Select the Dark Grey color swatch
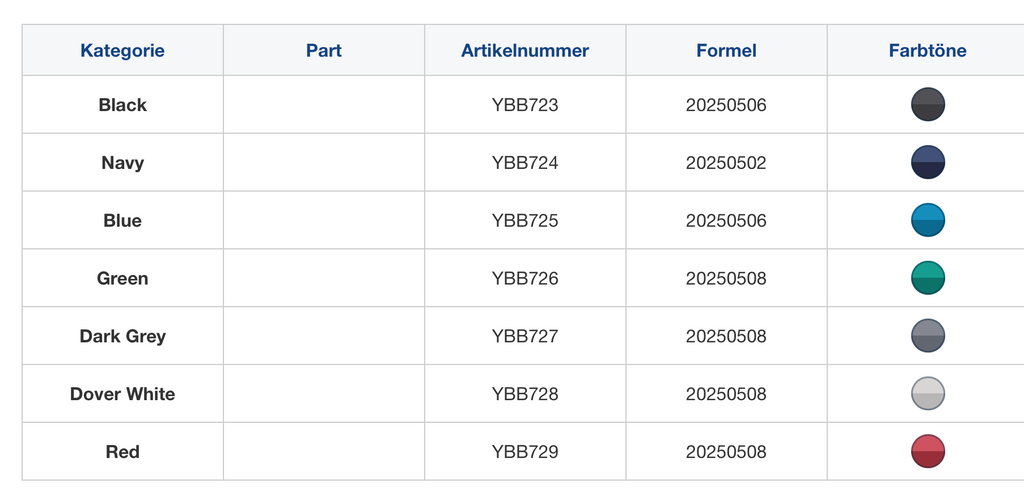 [x=928, y=336]
